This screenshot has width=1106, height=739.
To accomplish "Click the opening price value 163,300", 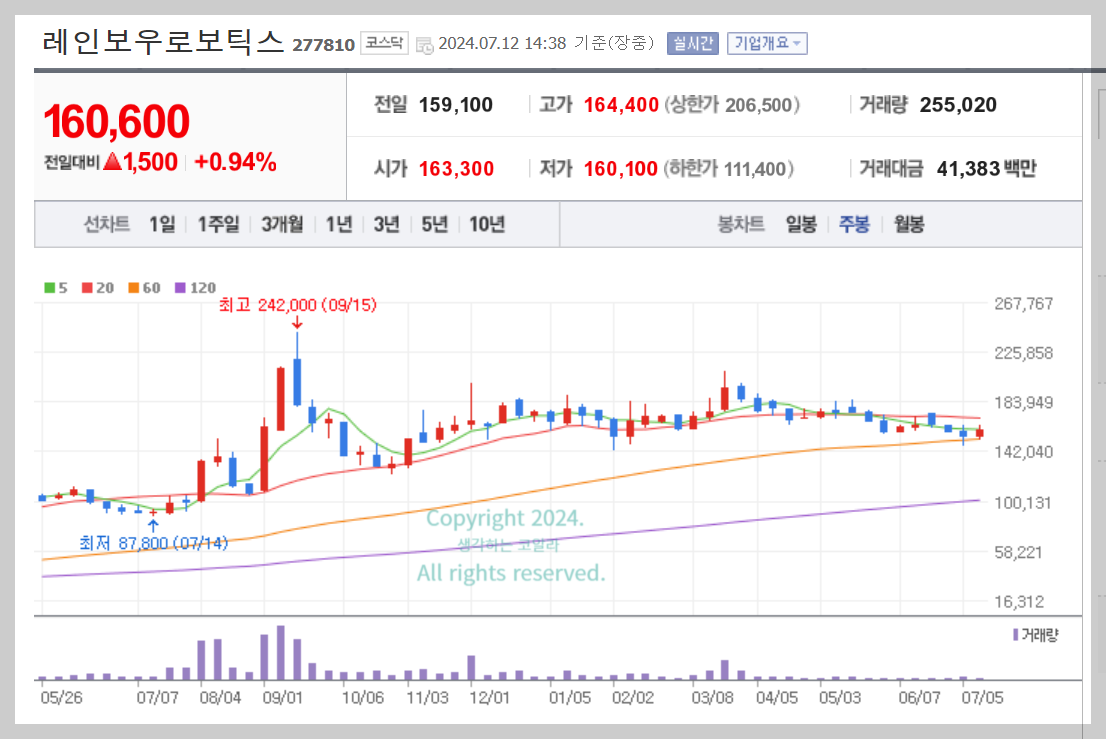I will (456, 169).
